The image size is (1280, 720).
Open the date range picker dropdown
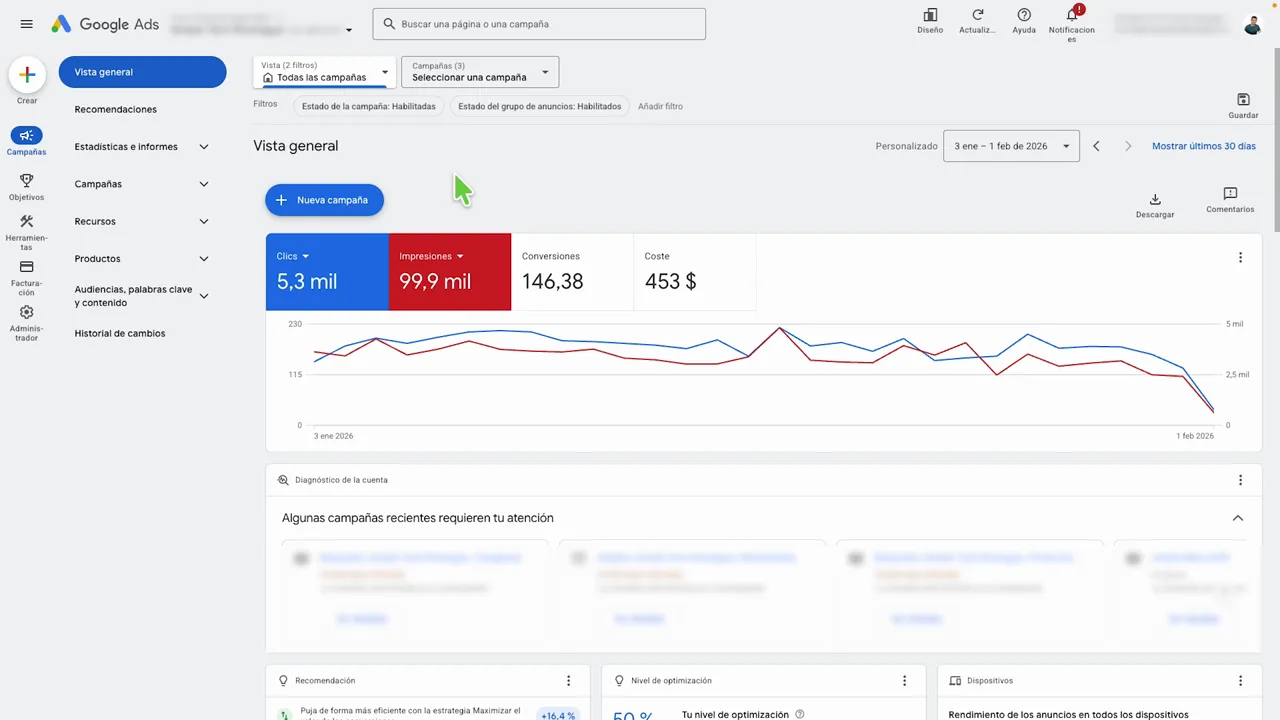pyautogui.click(x=1011, y=146)
